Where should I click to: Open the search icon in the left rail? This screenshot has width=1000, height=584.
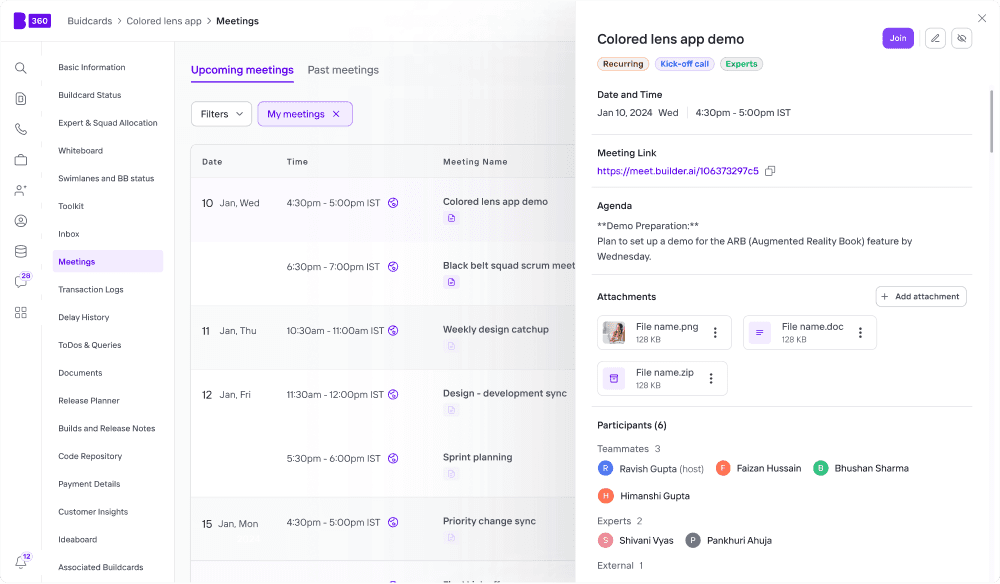(20, 68)
